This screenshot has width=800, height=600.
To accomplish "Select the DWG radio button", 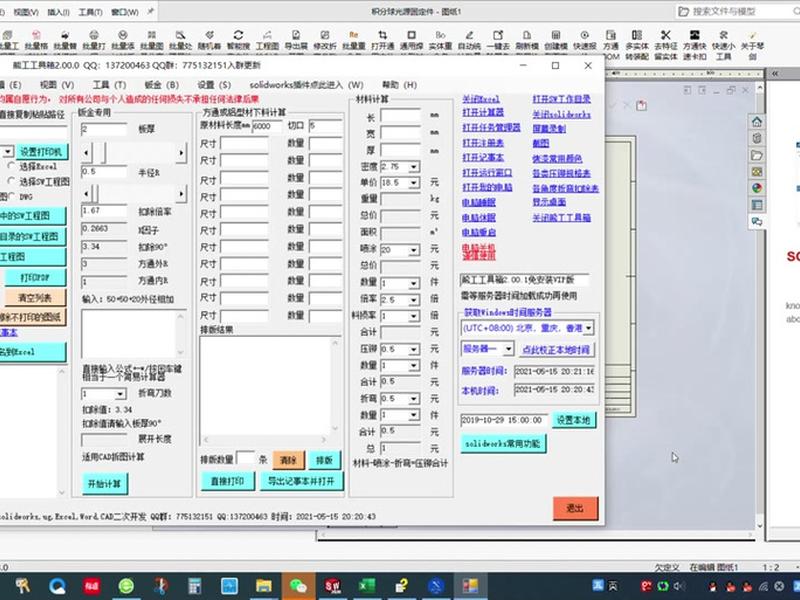I will click(11, 196).
